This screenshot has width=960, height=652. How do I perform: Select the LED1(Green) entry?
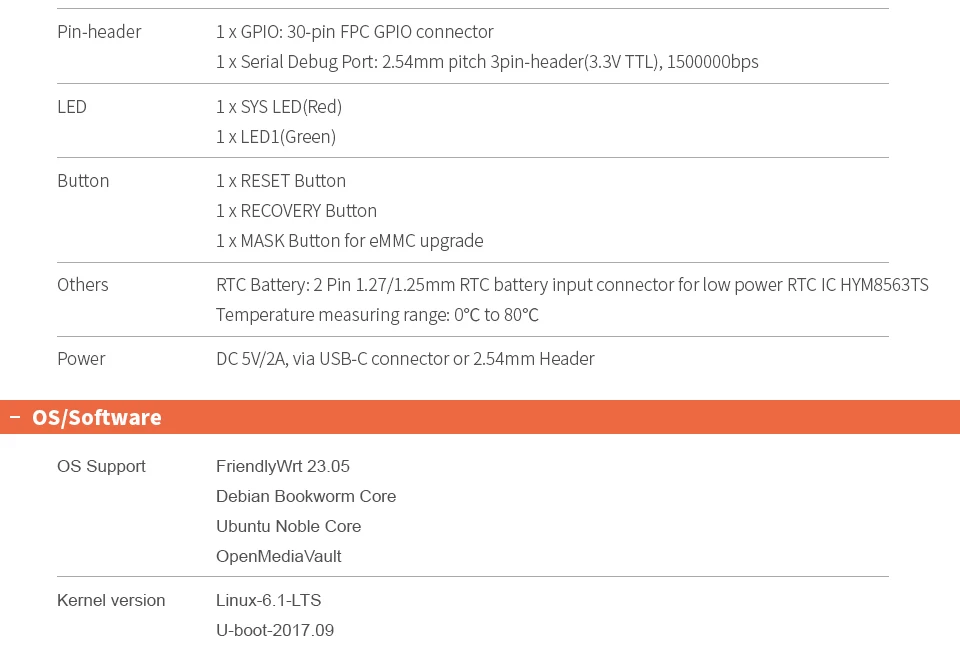click(x=276, y=136)
